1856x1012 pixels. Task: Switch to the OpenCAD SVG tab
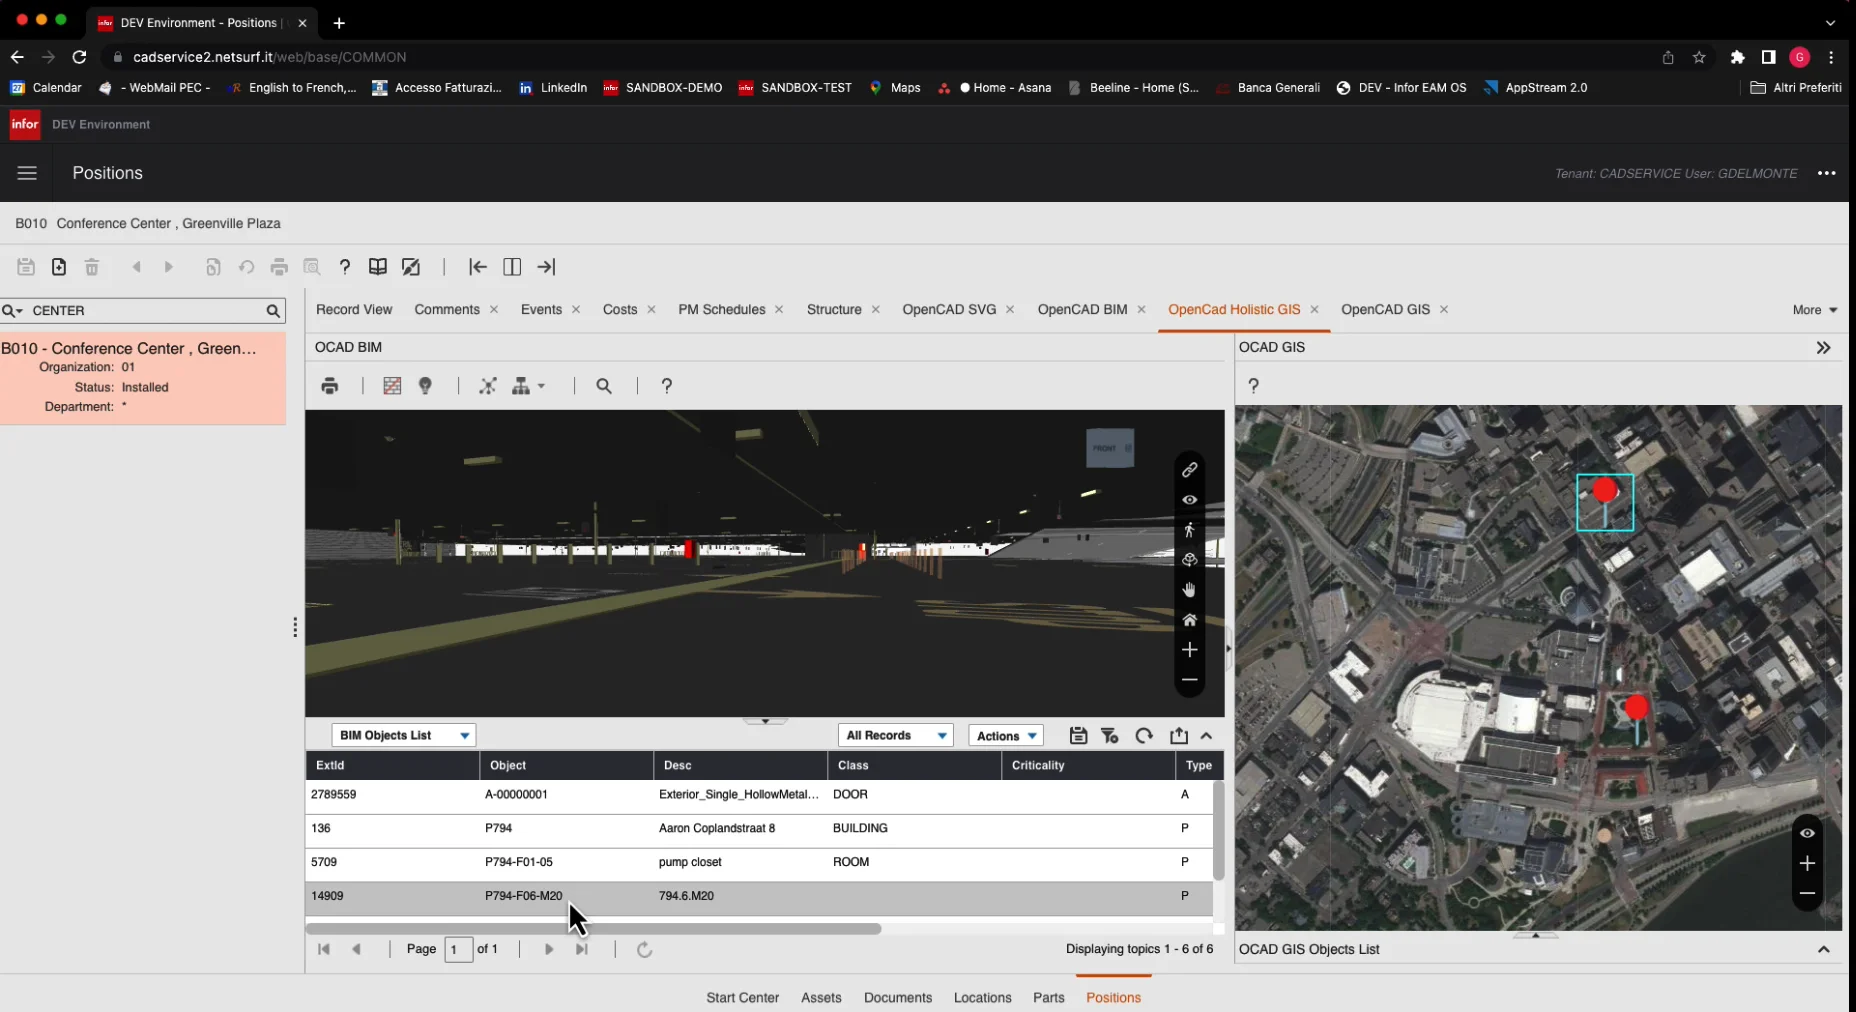click(x=949, y=310)
